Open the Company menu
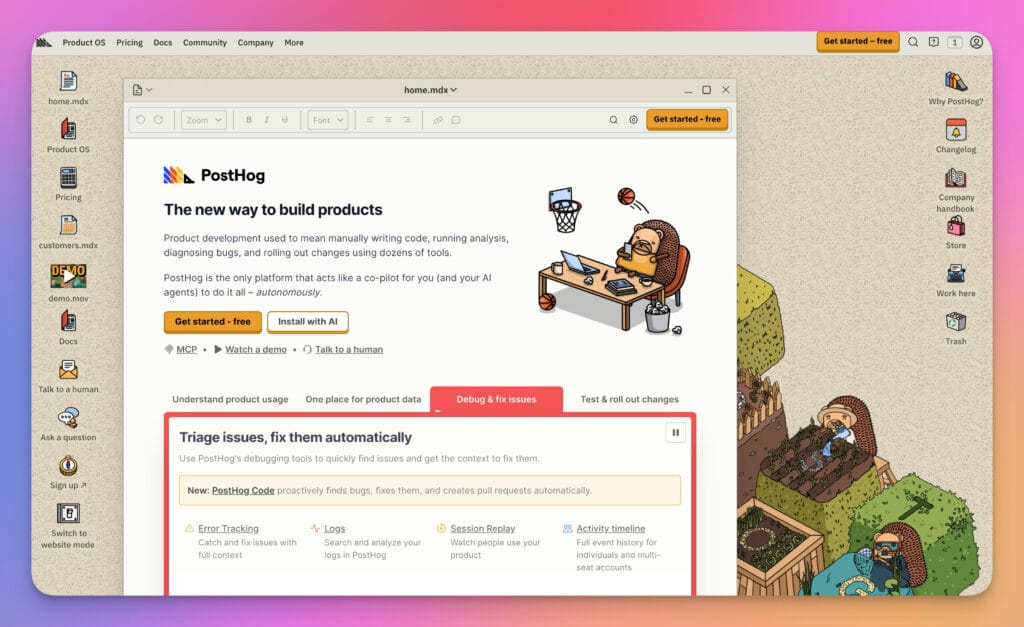Image resolution: width=1024 pixels, height=627 pixels. [x=255, y=42]
